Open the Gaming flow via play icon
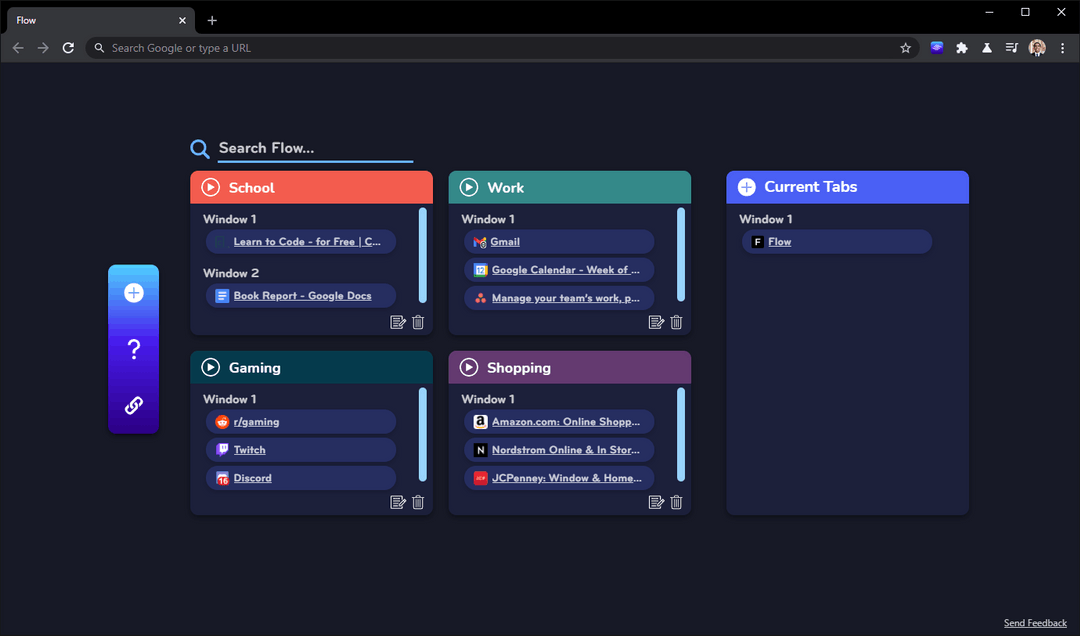The width and height of the screenshot is (1080, 636). click(210, 367)
